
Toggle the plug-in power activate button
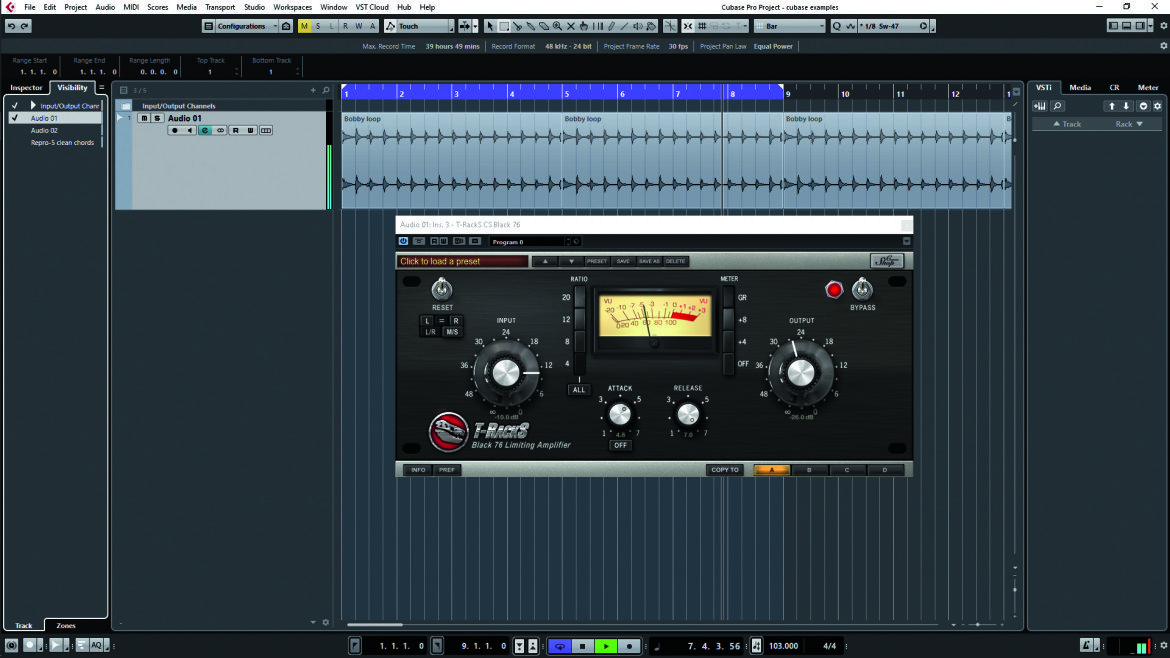pos(403,242)
